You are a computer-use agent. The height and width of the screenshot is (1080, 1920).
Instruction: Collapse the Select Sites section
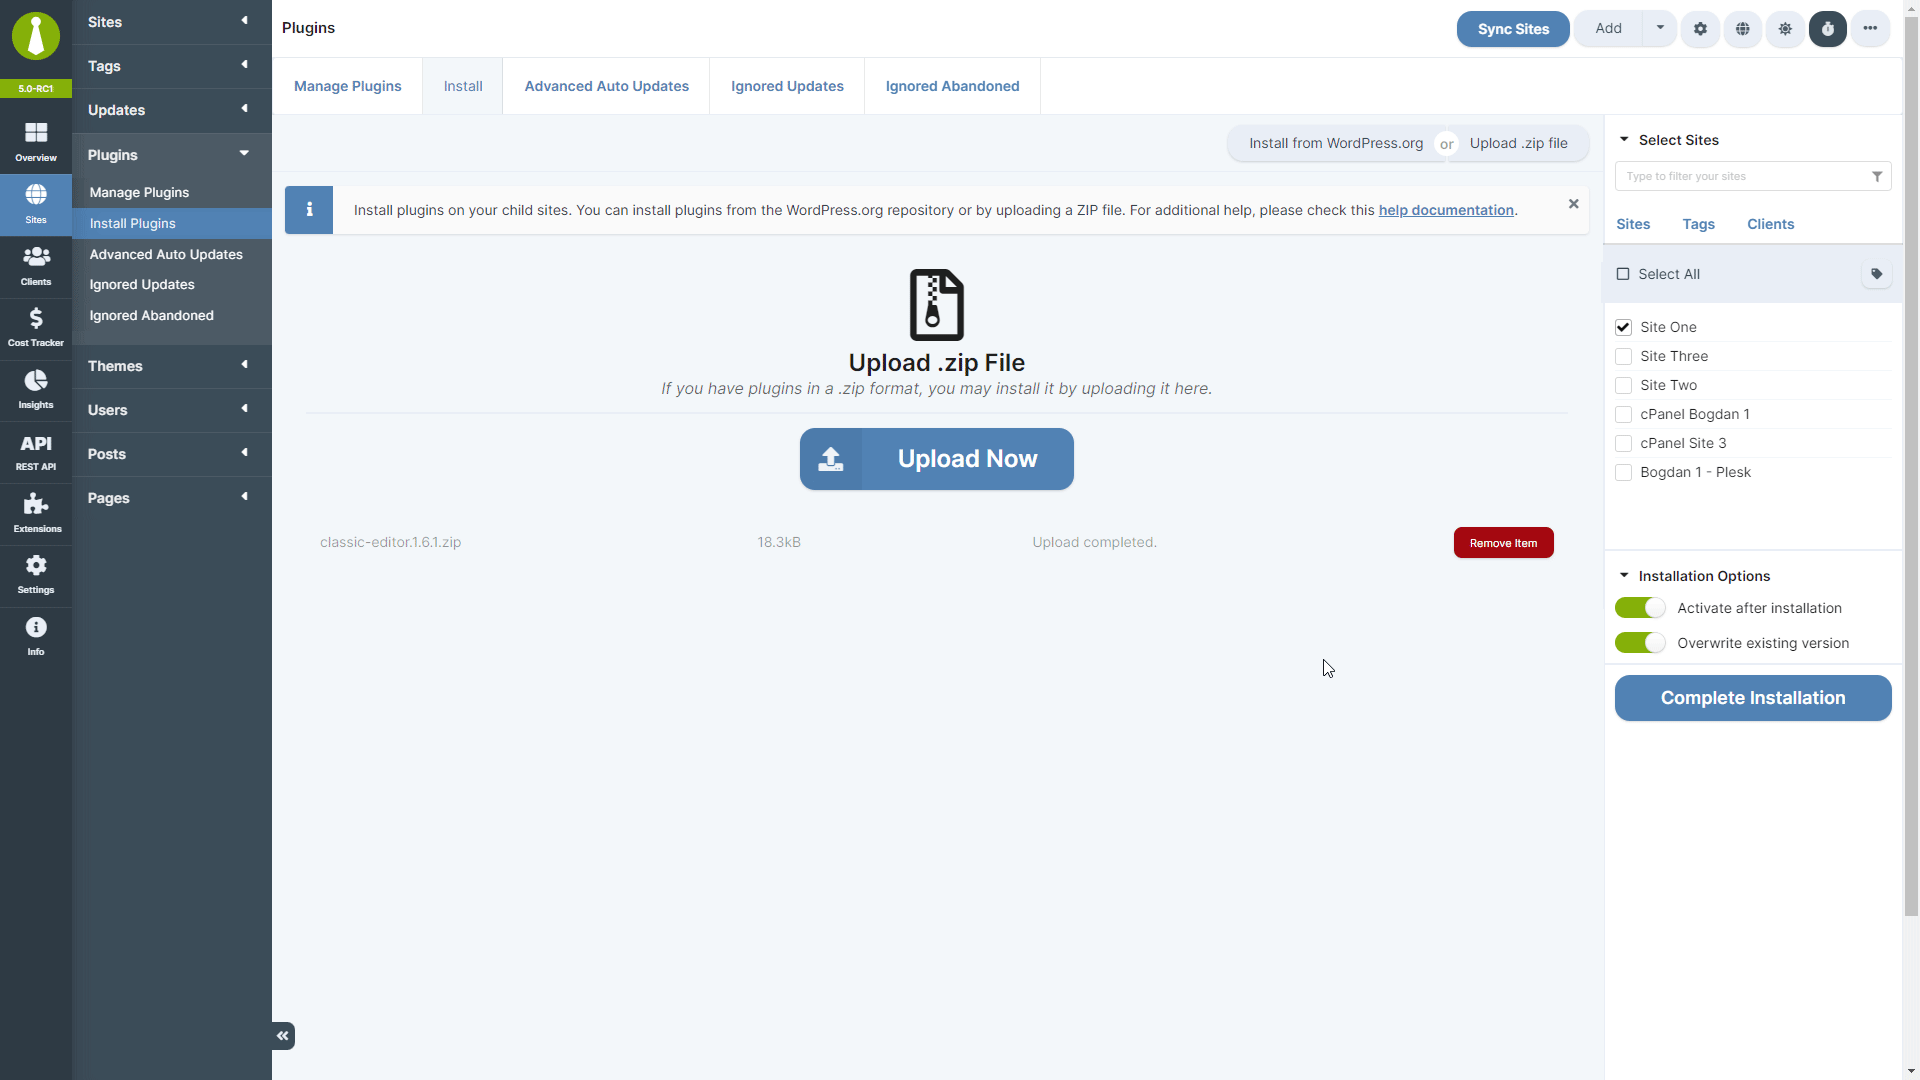(x=1625, y=140)
